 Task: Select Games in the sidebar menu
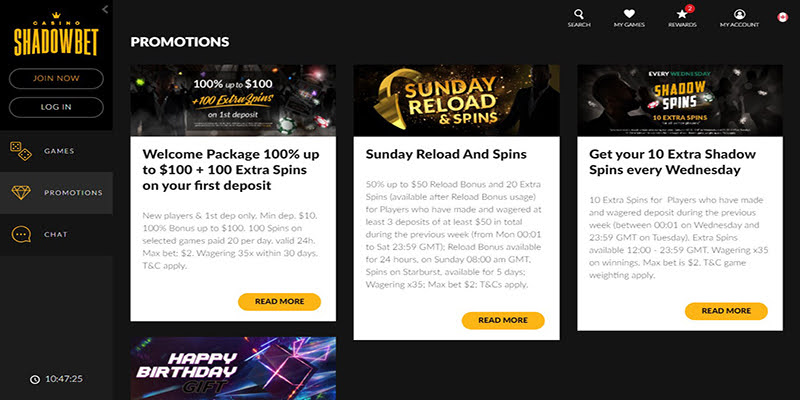(59, 151)
